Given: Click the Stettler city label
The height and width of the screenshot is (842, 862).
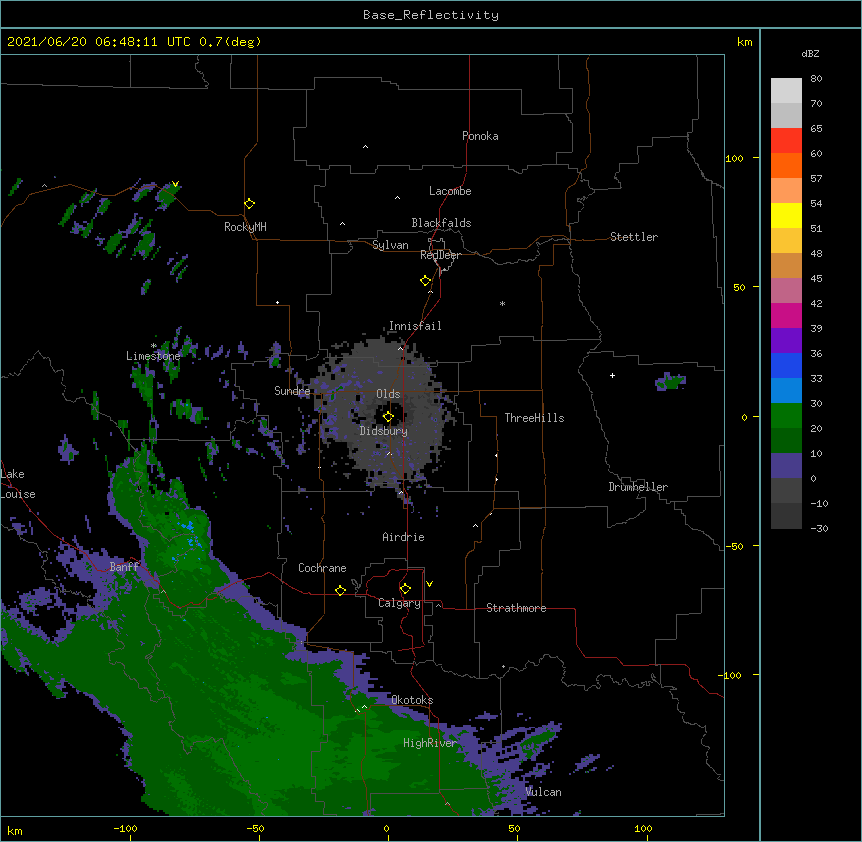Looking at the screenshot, I should (634, 237).
